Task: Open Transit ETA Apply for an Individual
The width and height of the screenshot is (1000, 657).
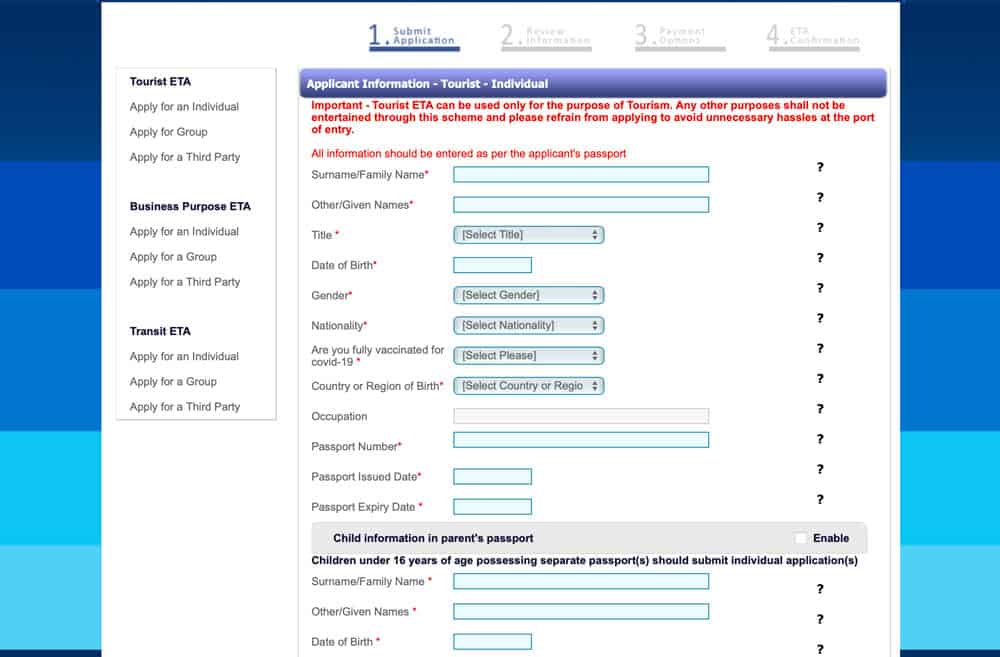Action: tap(184, 356)
